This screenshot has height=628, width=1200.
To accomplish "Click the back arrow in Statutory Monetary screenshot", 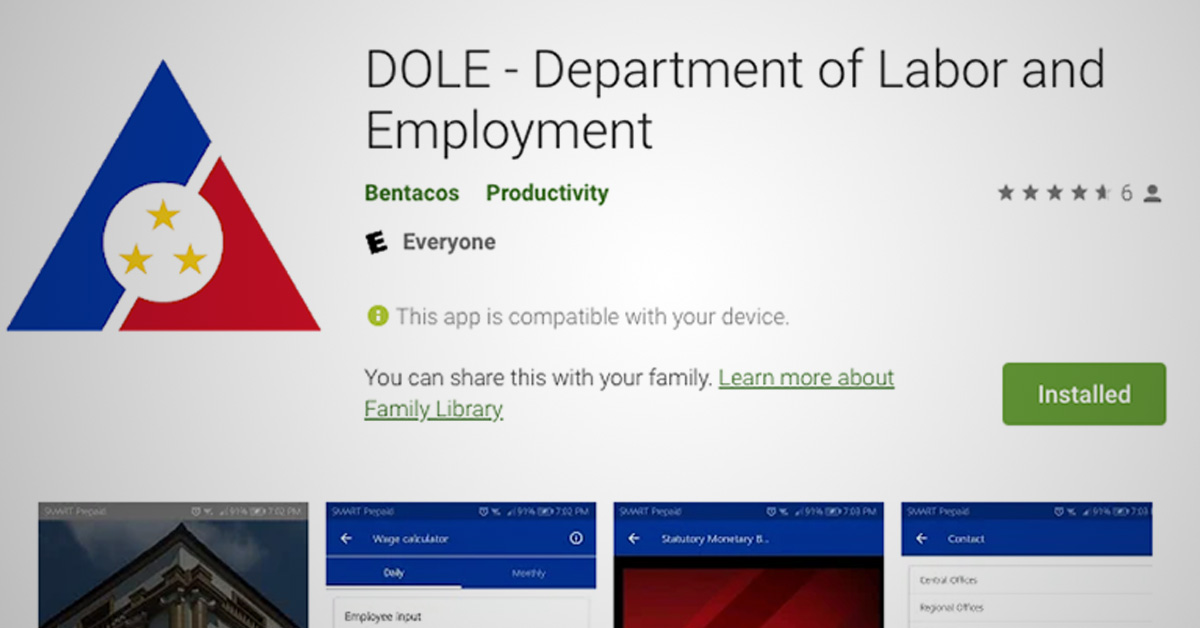I will pos(632,538).
